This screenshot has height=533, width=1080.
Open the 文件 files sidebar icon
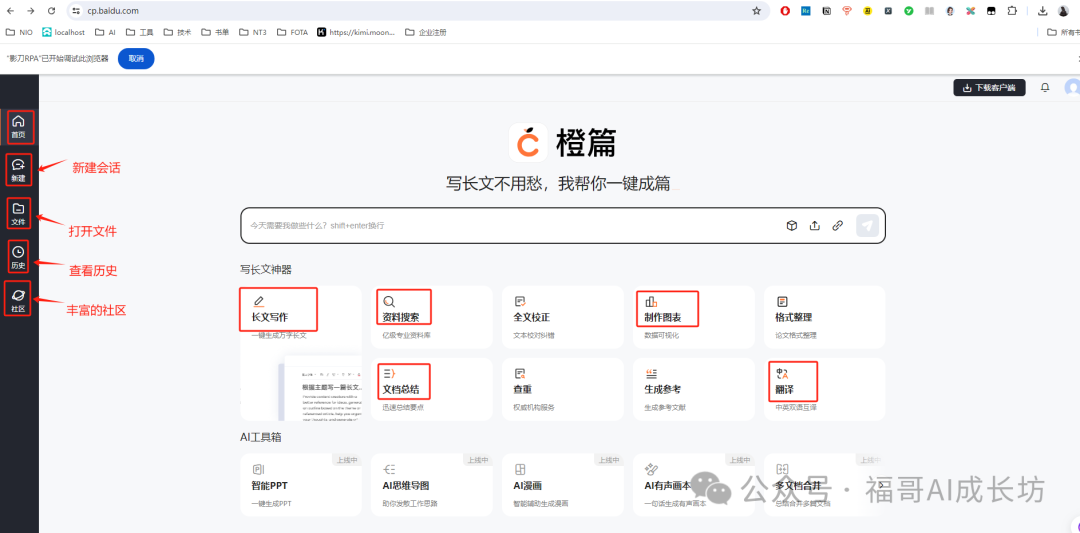[x=19, y=213]
